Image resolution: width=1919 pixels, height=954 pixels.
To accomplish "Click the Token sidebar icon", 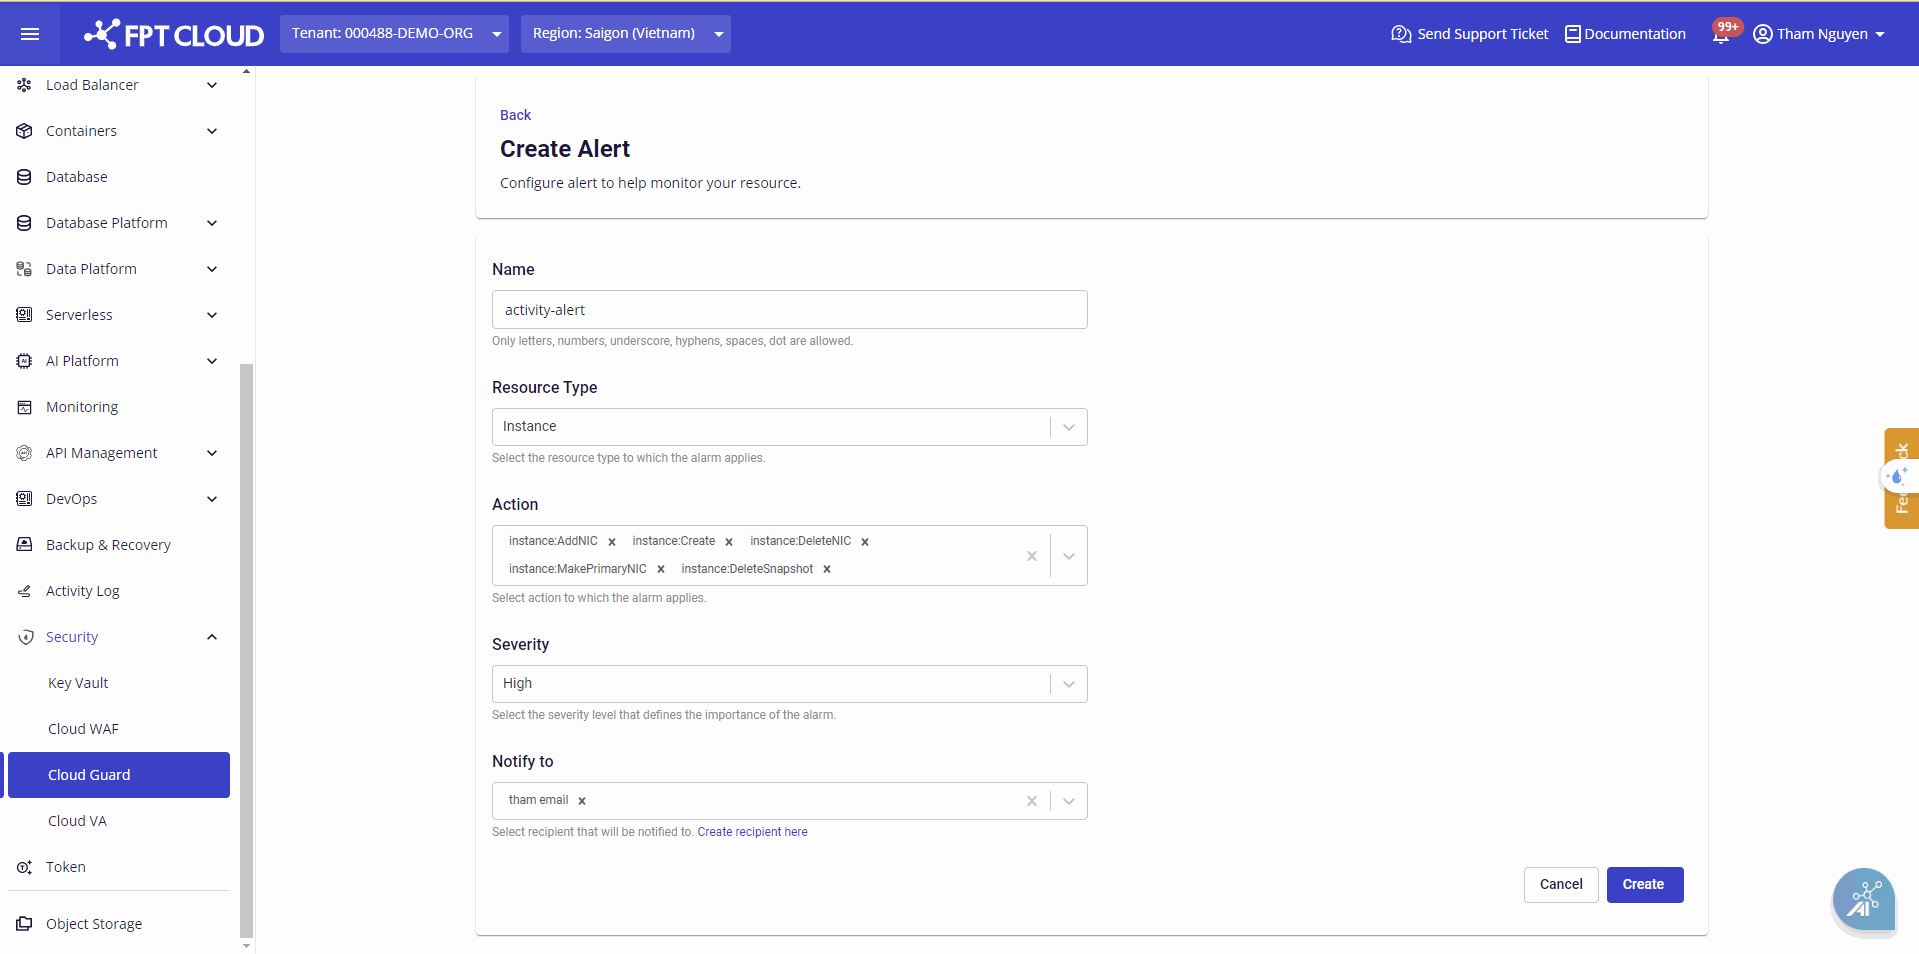I will [x=24, y=867].
